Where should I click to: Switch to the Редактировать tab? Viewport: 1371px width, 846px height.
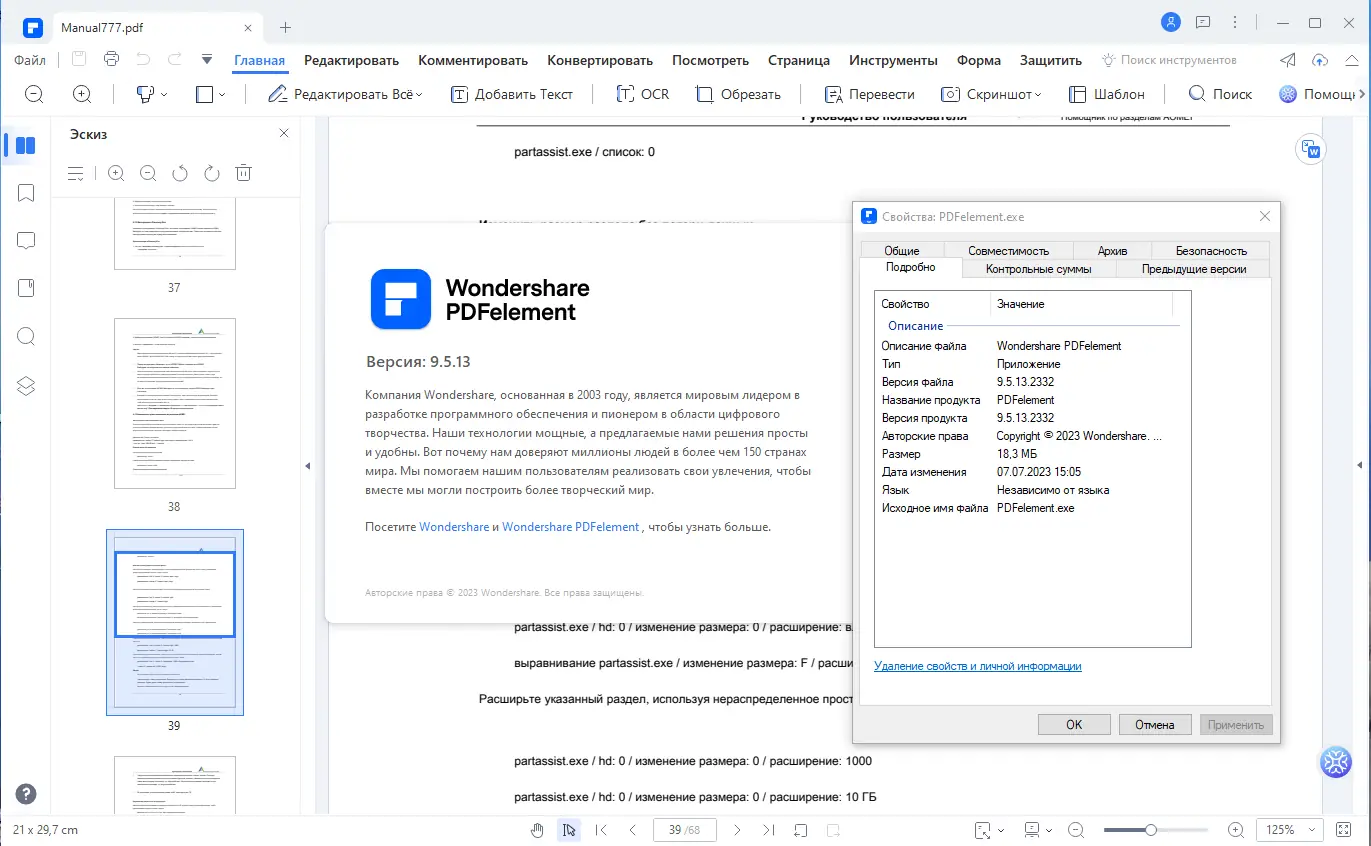(x=352, y=60)
